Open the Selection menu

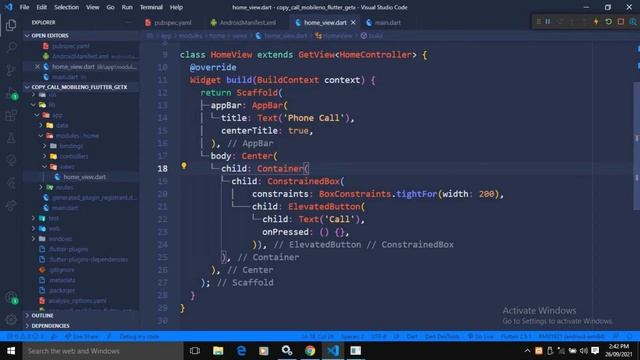tap(66, 7)
